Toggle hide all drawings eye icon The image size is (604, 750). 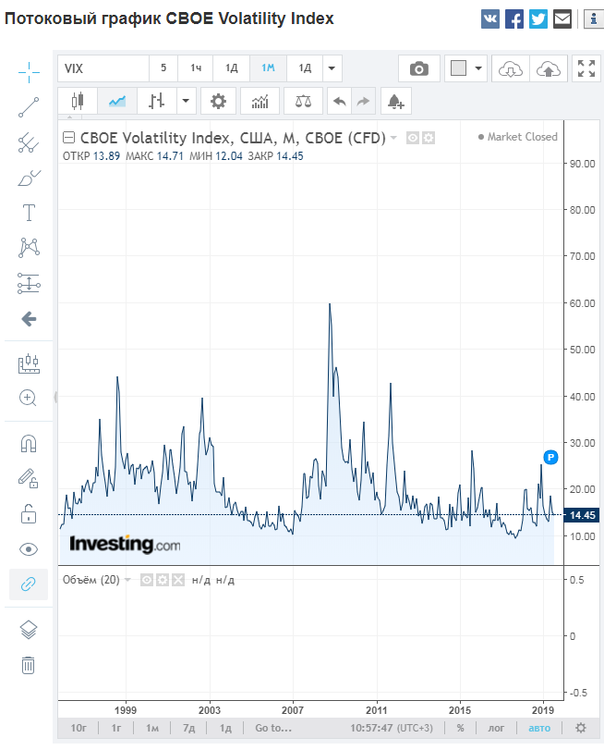click(29, 549)
